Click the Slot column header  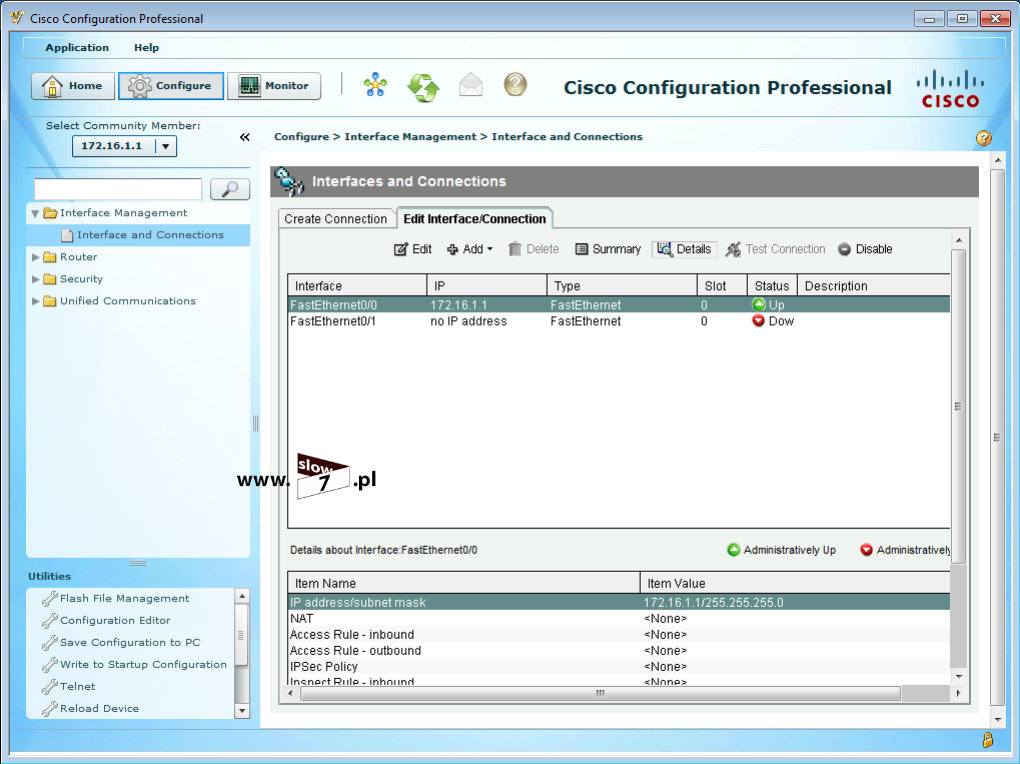[x=722, y=286]
